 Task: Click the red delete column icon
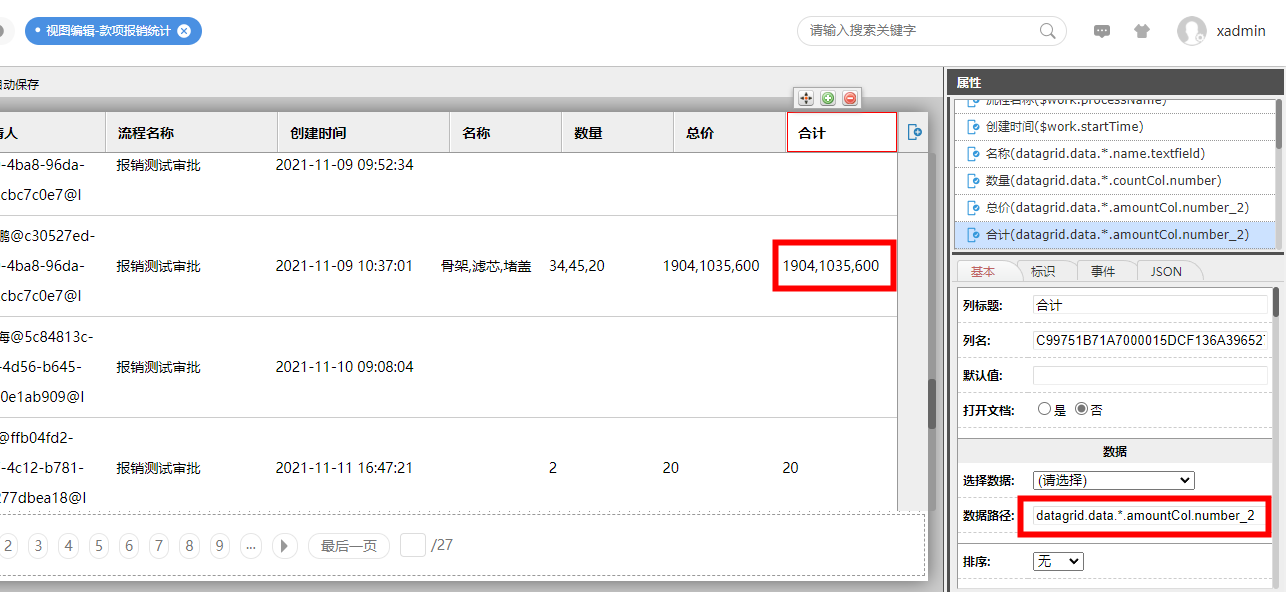click(x=850, y=98)
